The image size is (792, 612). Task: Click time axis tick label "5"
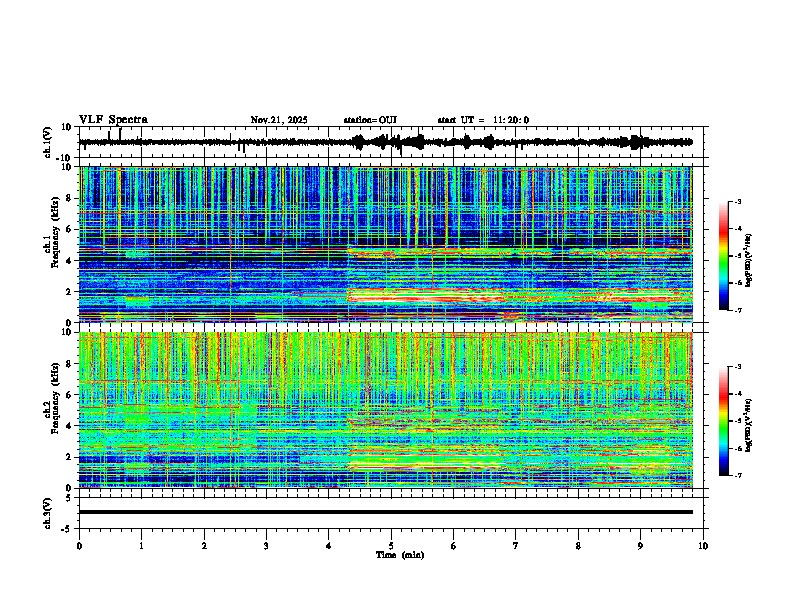click(391, 546)
